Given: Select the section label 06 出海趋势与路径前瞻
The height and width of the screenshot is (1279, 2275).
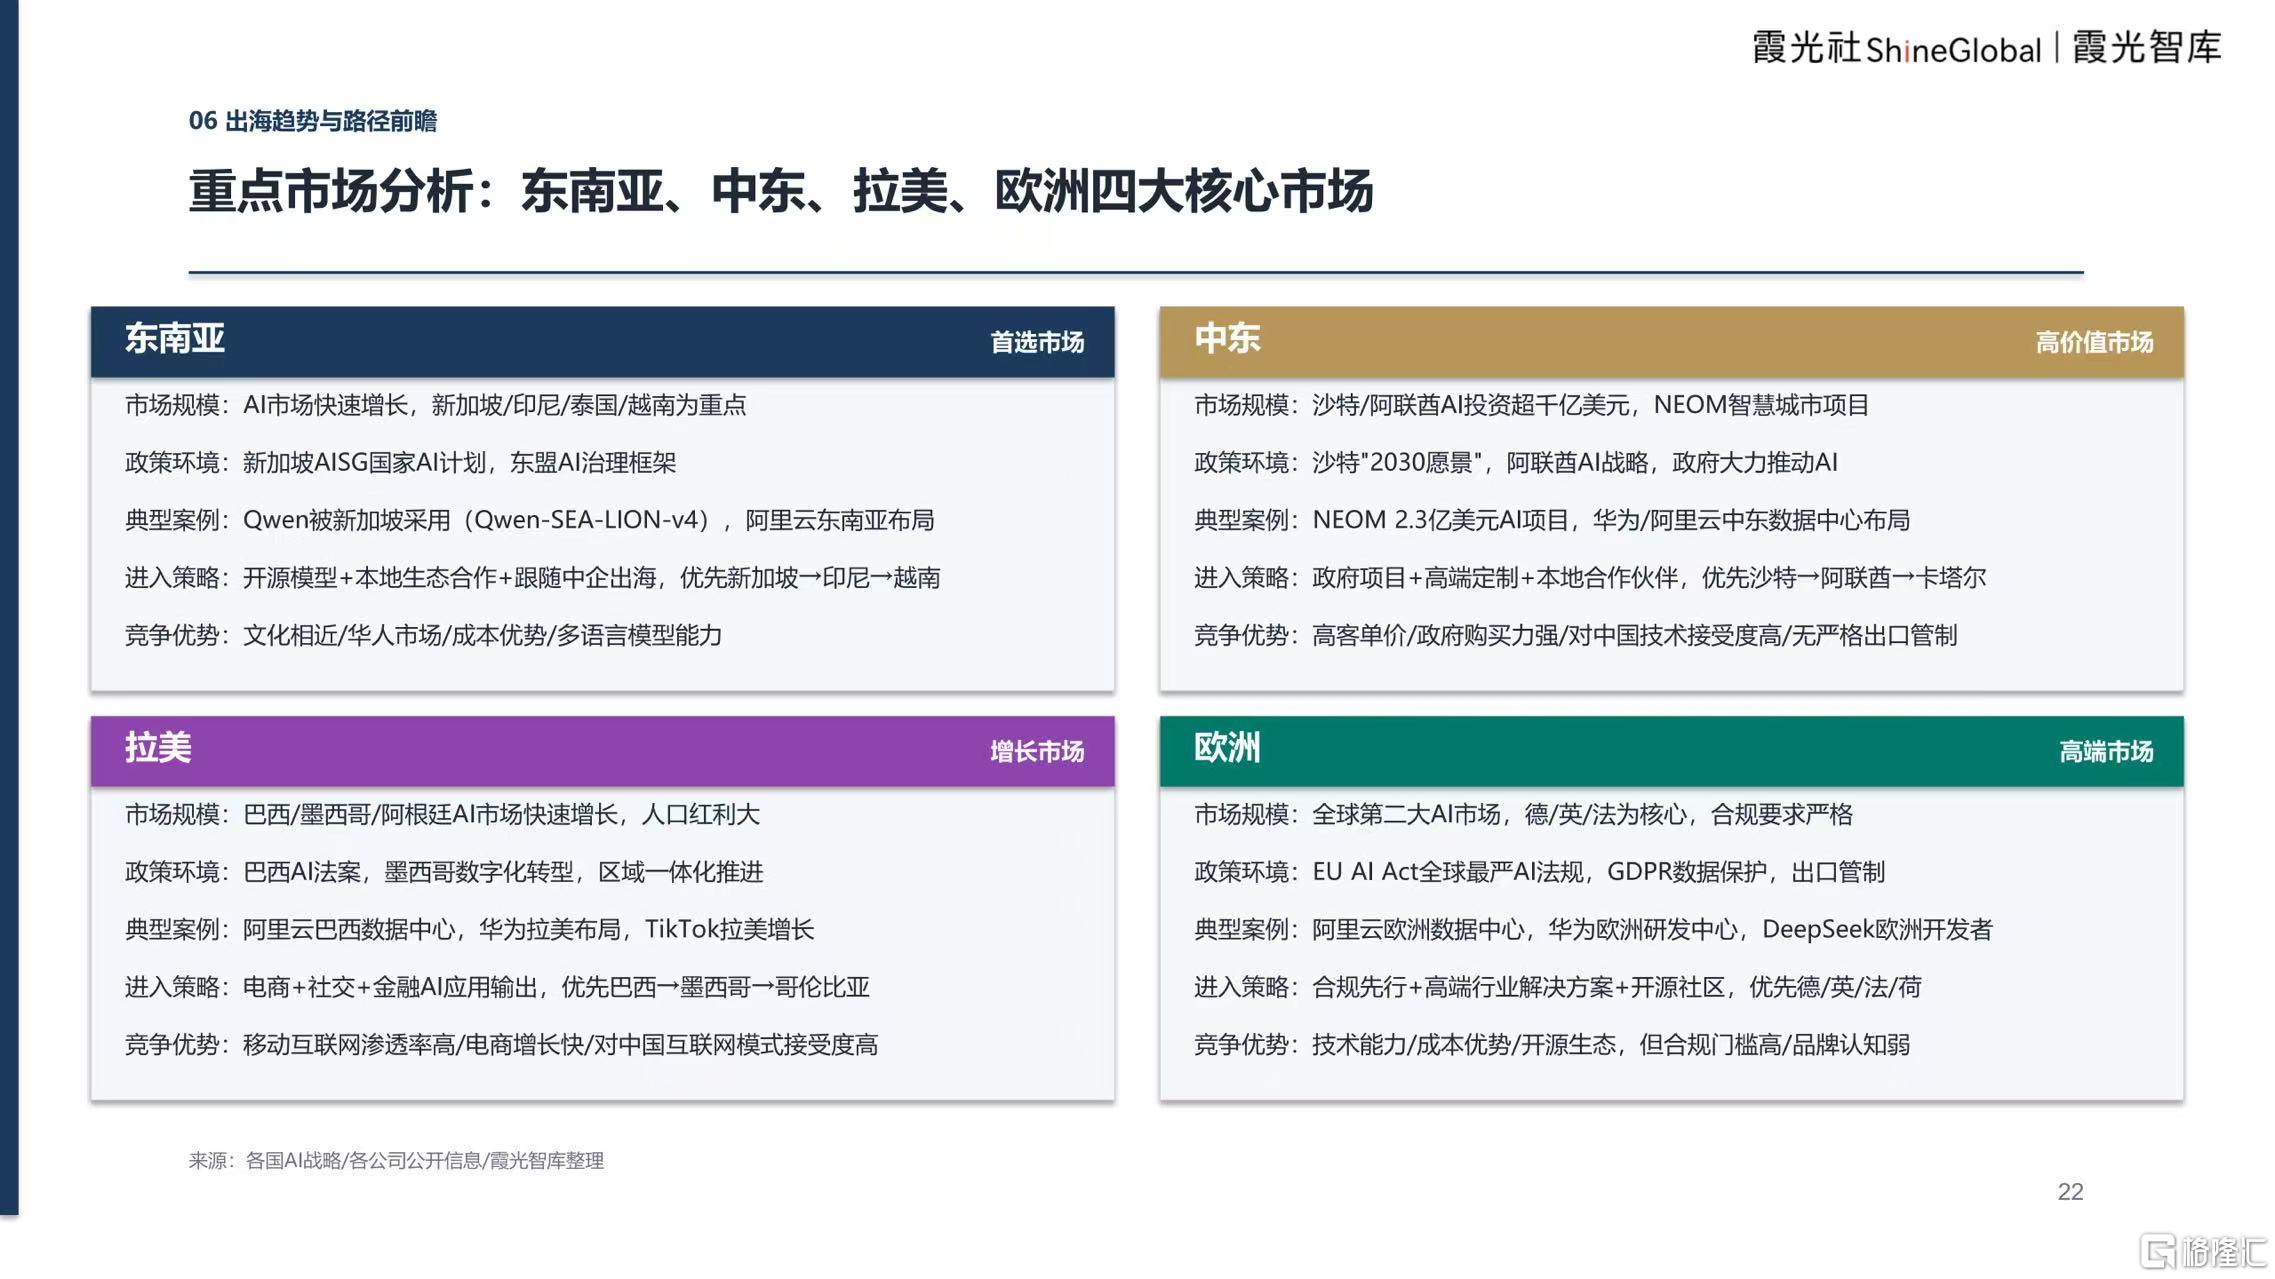Looking at the screenshot, I should (313, 121).
